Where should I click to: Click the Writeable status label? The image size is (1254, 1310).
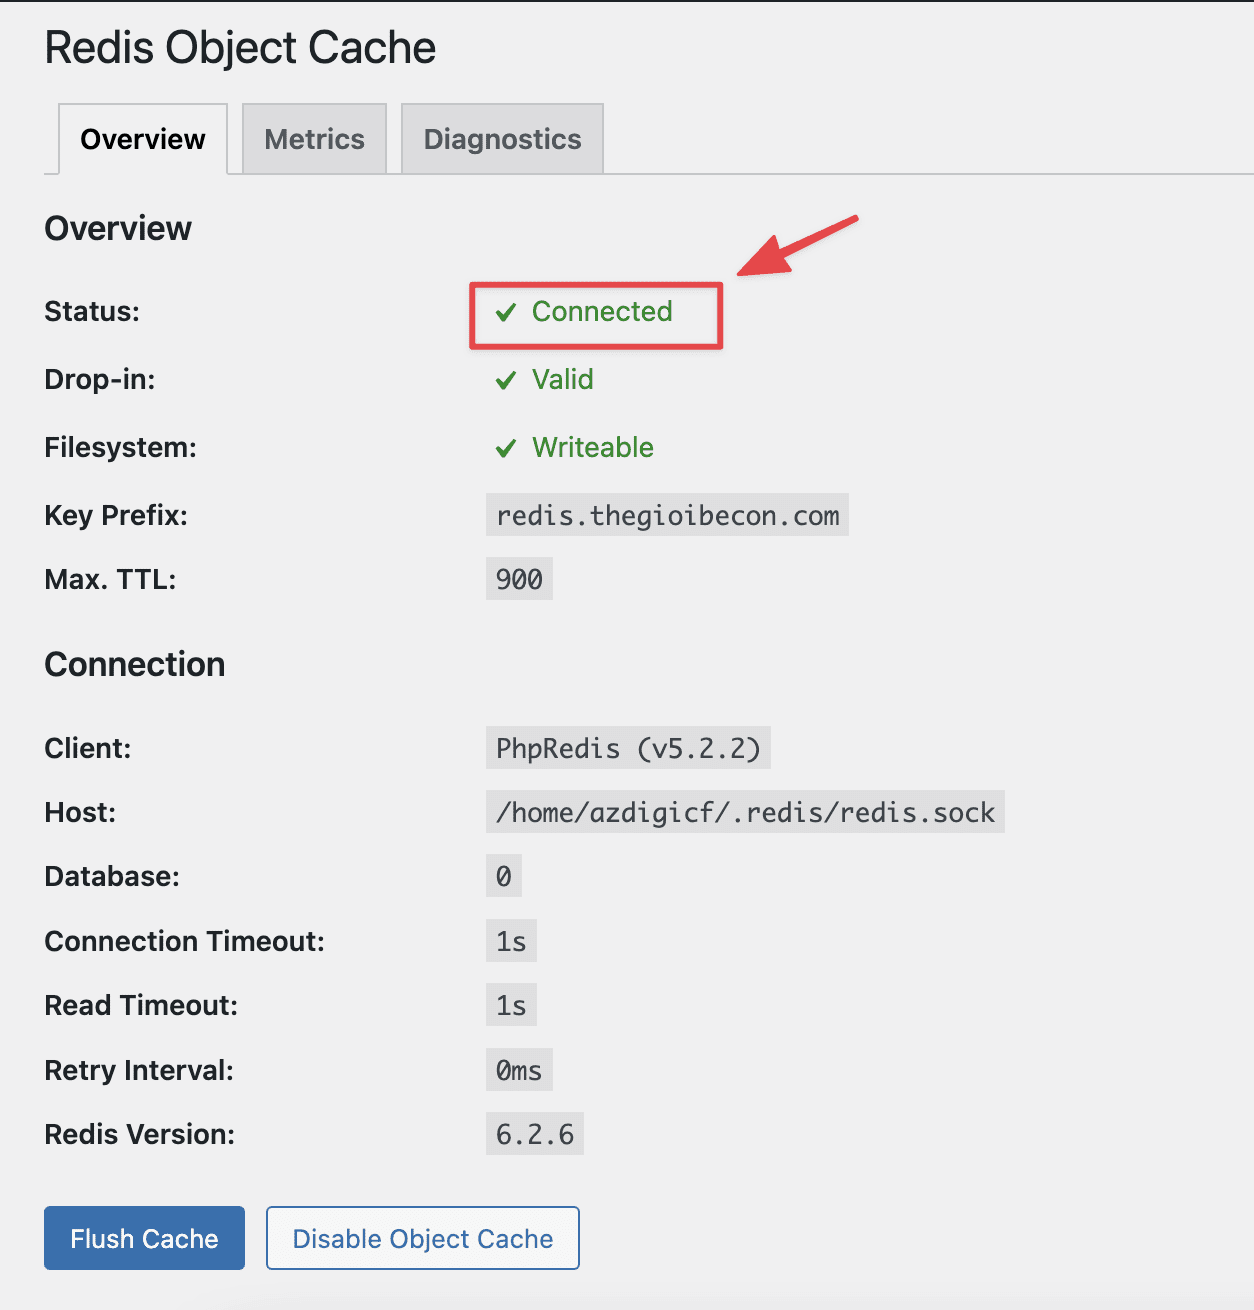[x=592, y=448]
